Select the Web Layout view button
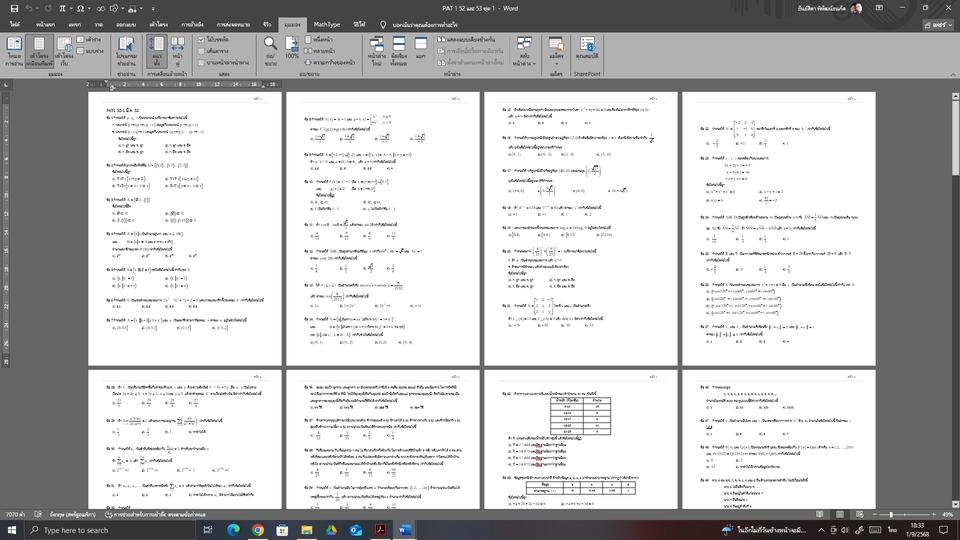This screenshot has width=960, height=540. [65, 50]
